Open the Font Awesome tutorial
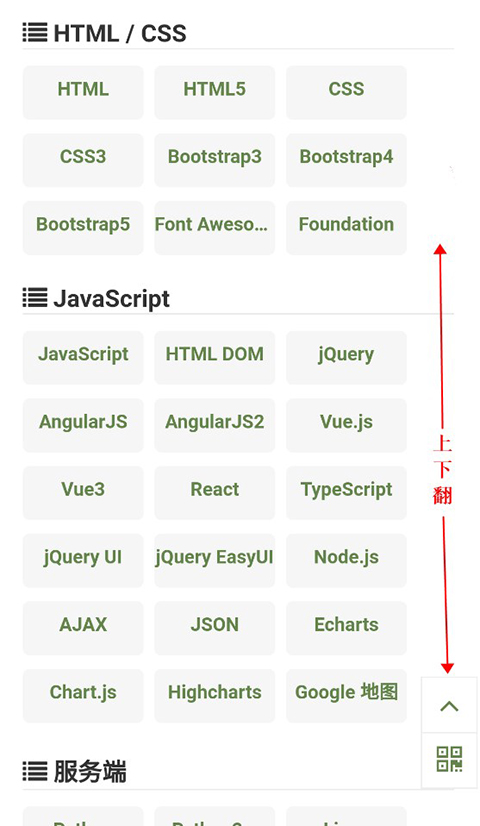This screenshot has height=826, width=480. click(214, 228)
